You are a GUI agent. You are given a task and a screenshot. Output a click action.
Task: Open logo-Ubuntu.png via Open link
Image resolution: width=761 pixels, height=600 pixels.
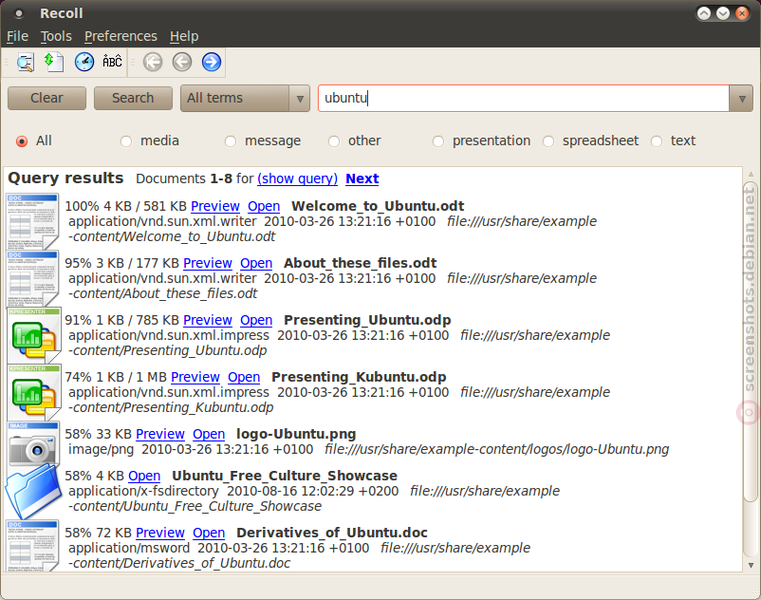209,434
